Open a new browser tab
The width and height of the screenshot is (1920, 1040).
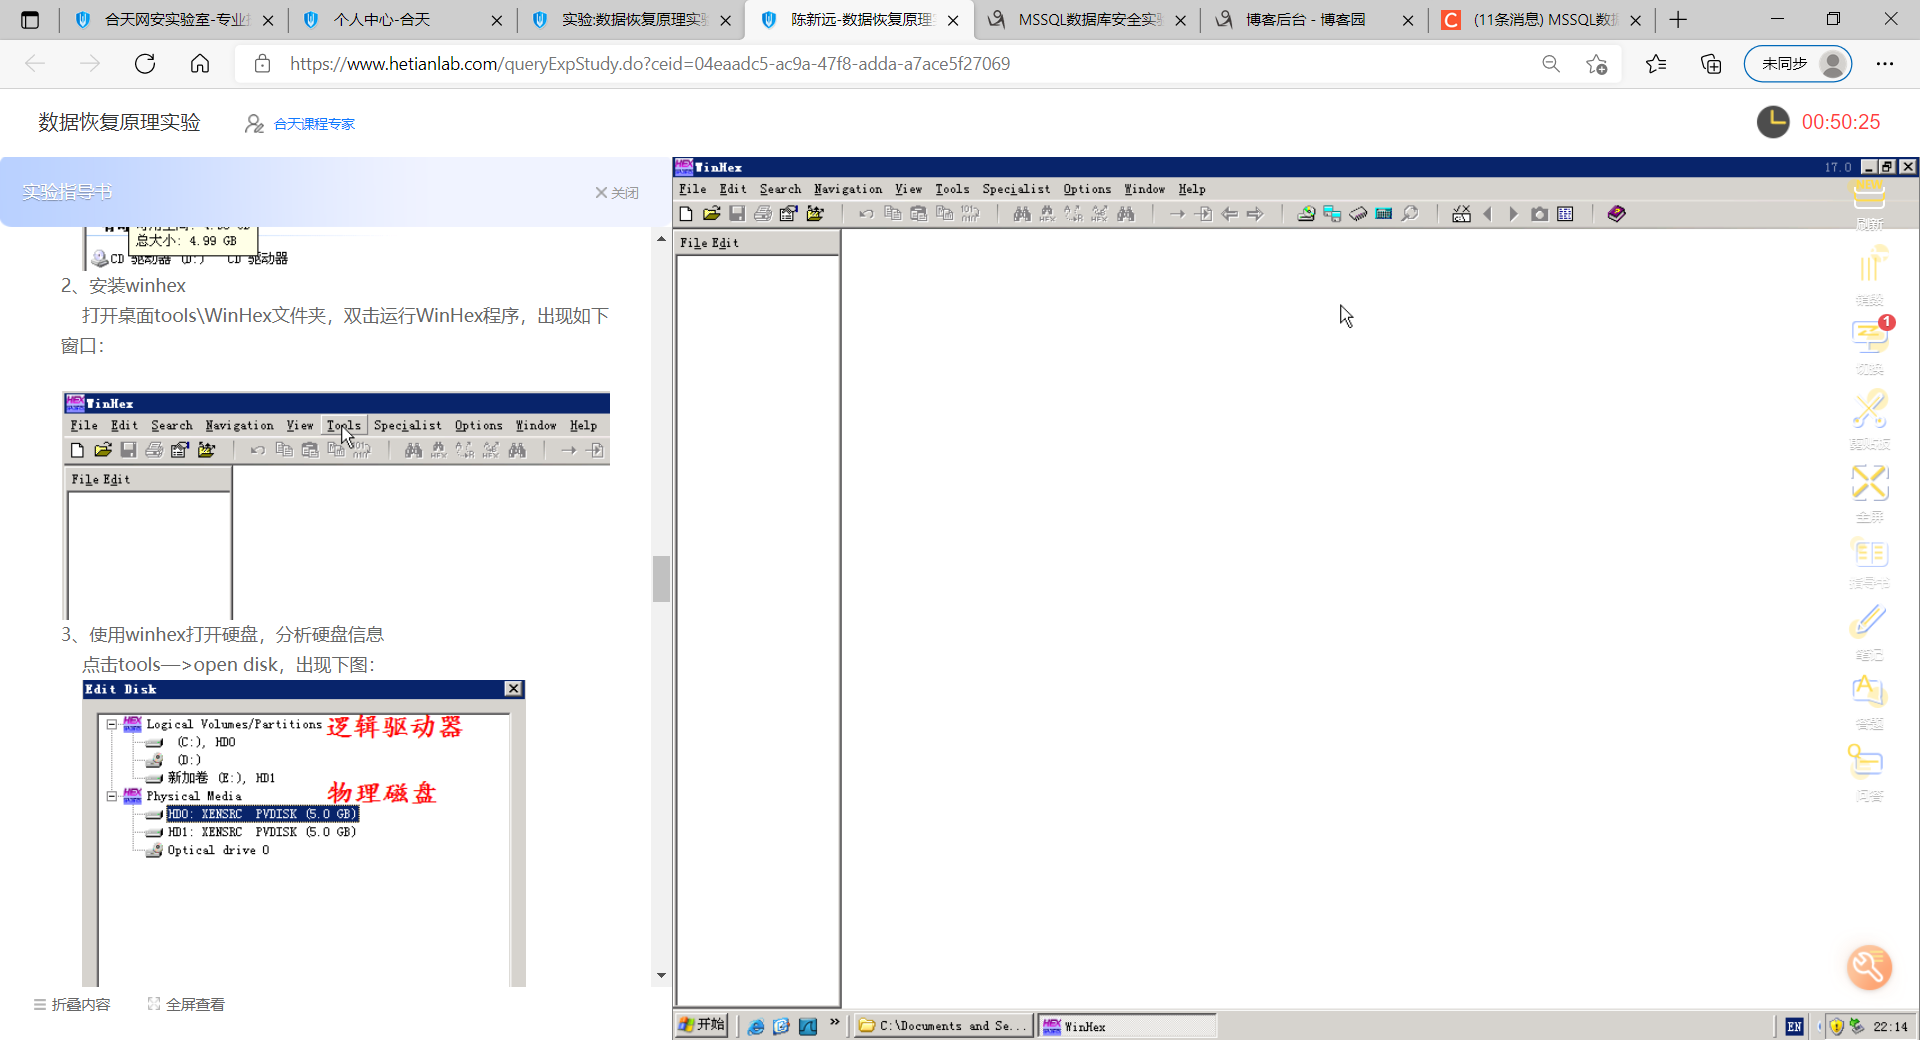point(1678,20)
